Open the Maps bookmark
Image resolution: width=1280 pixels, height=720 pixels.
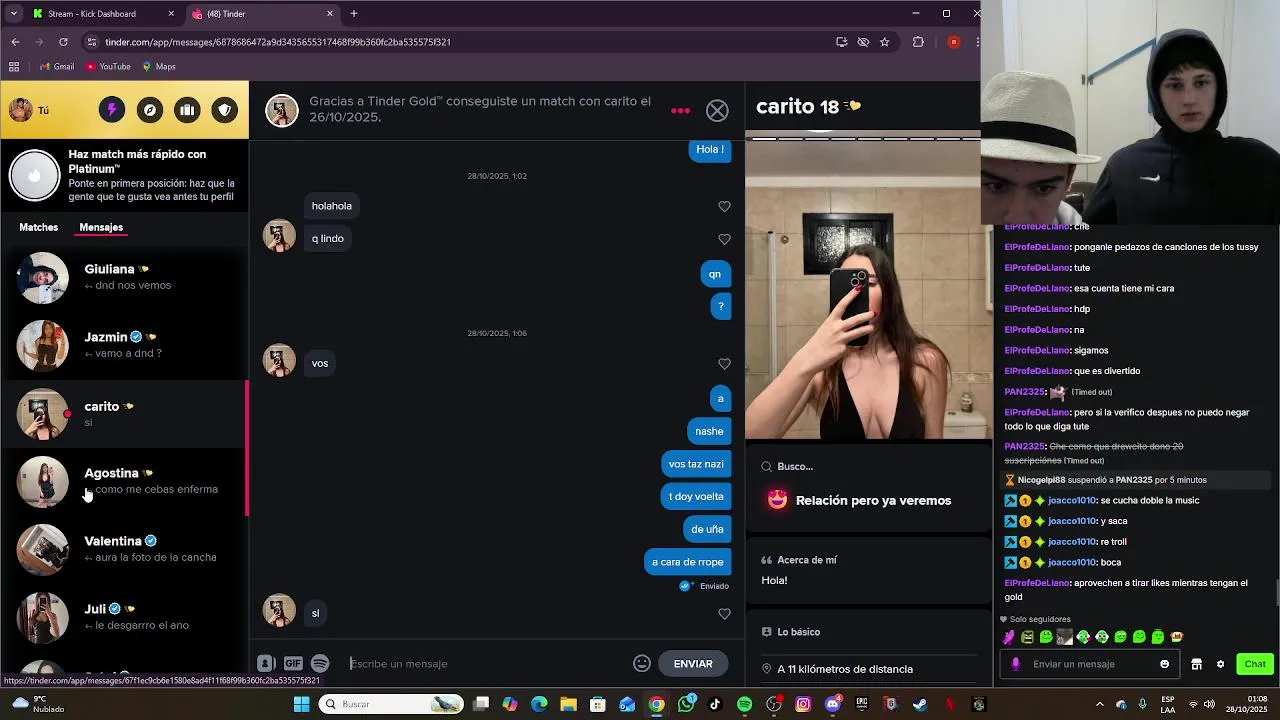click(159, 67)
